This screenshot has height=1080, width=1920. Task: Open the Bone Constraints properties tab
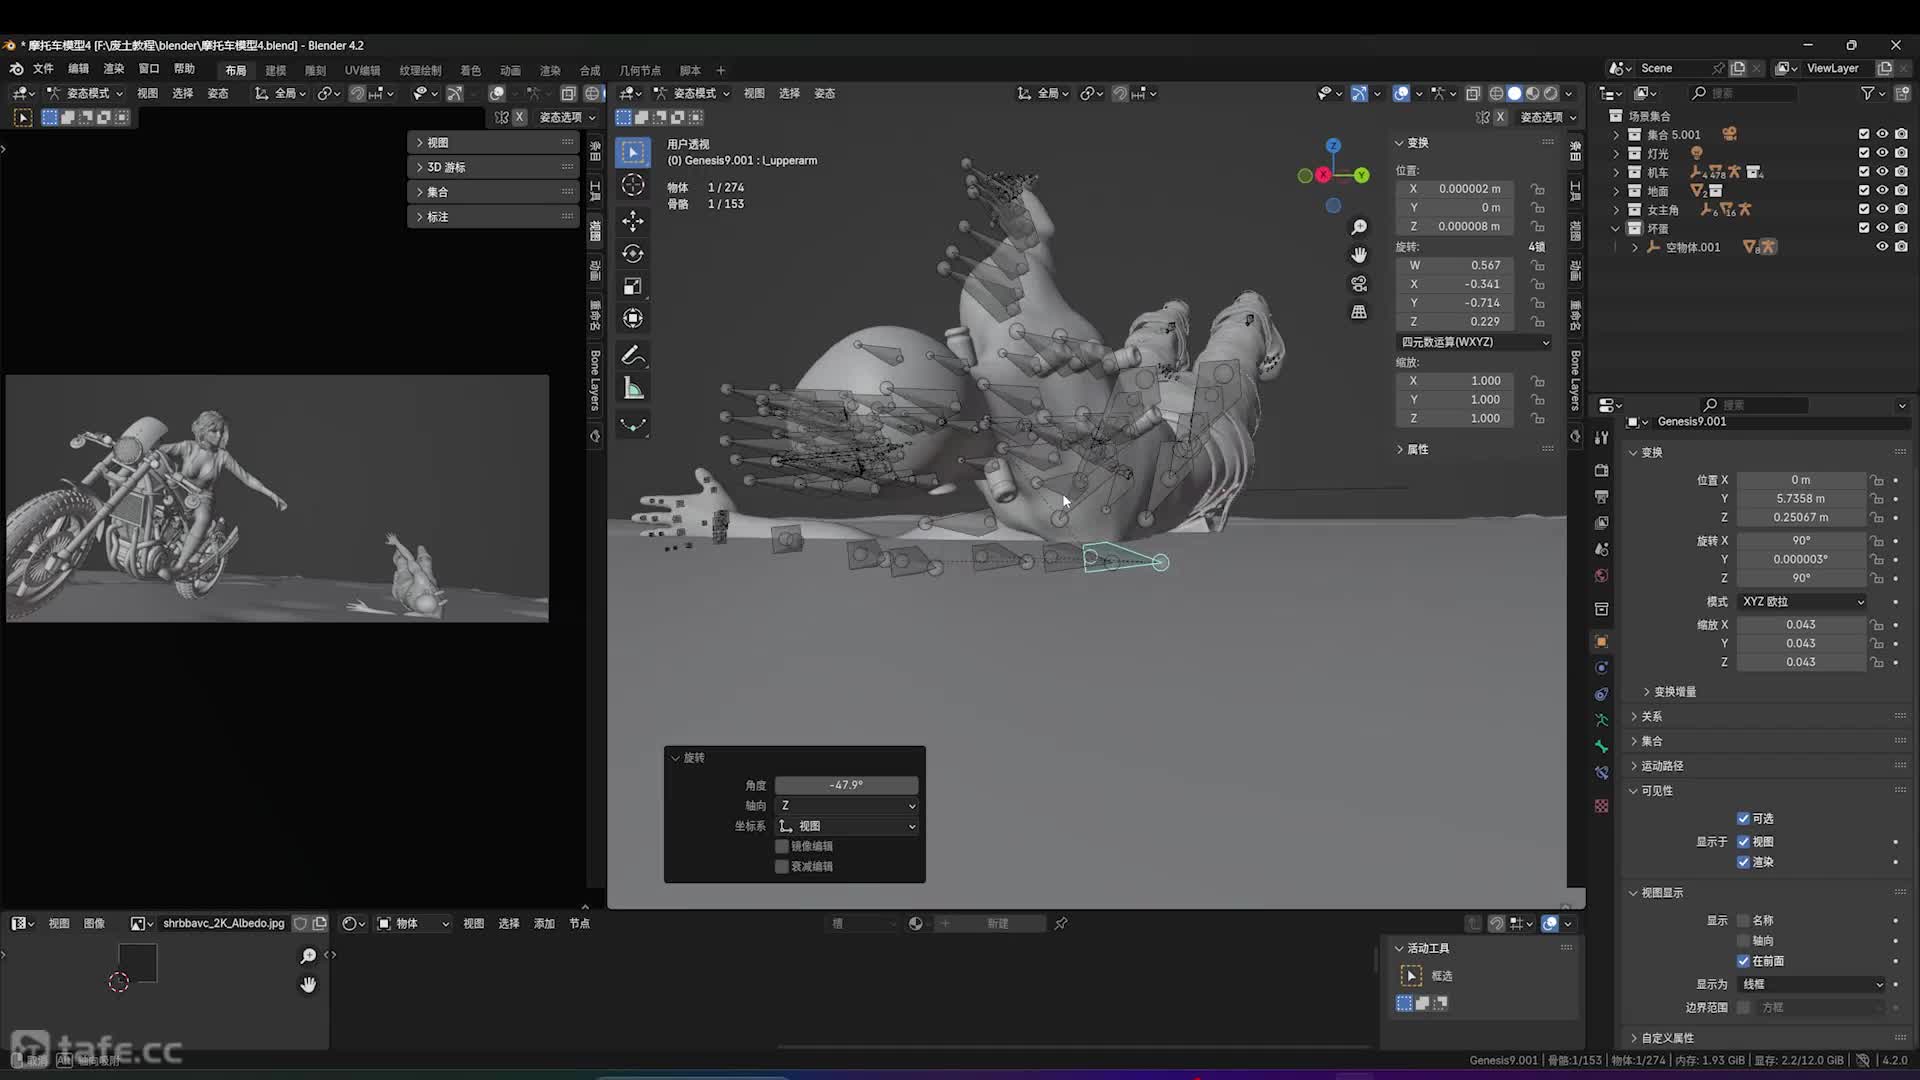click(1601, 772)
